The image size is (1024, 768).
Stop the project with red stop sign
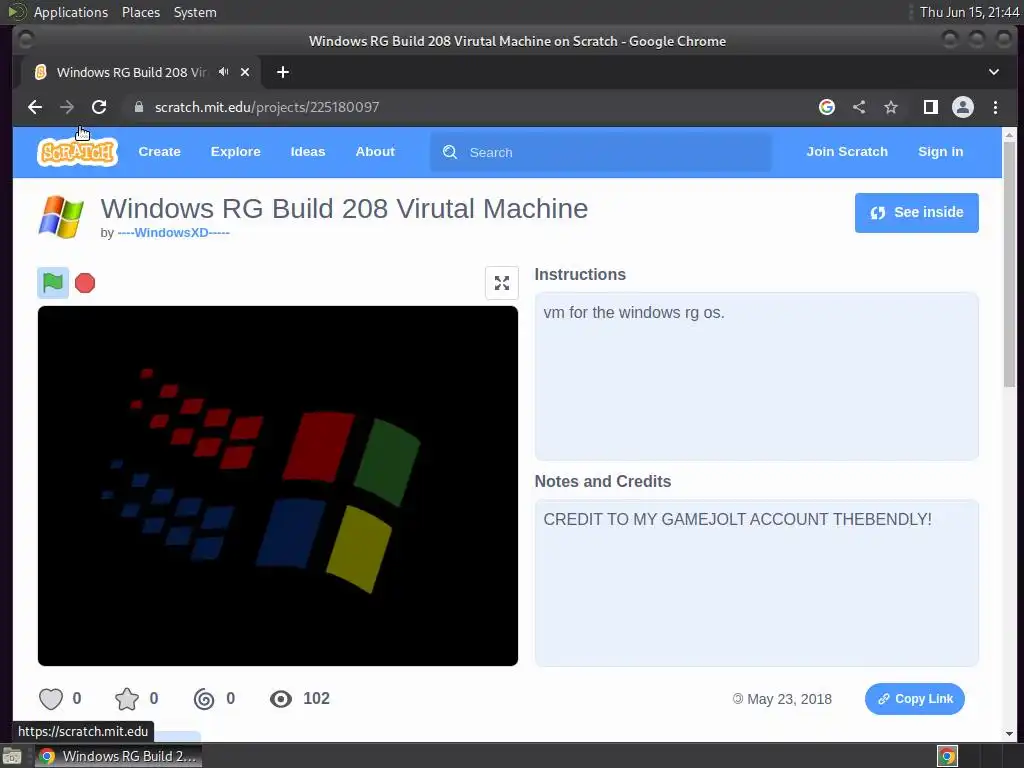point(85,283)
